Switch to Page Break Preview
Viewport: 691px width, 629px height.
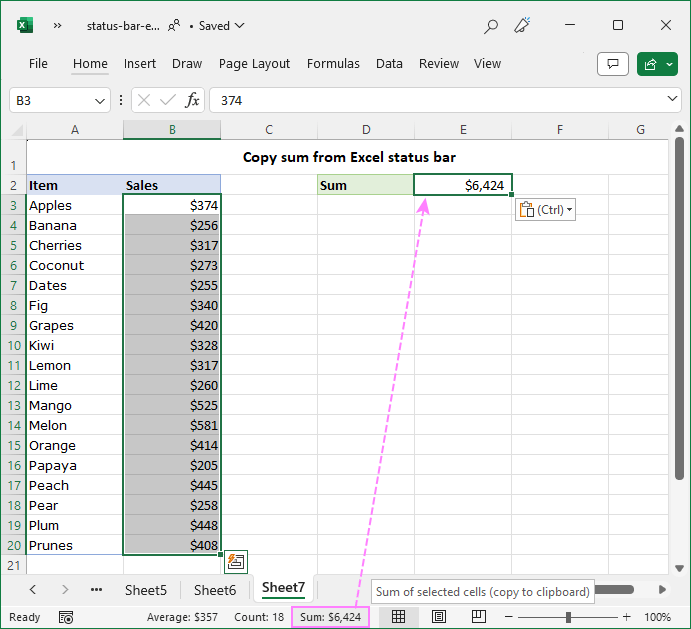tap(479, 617)
